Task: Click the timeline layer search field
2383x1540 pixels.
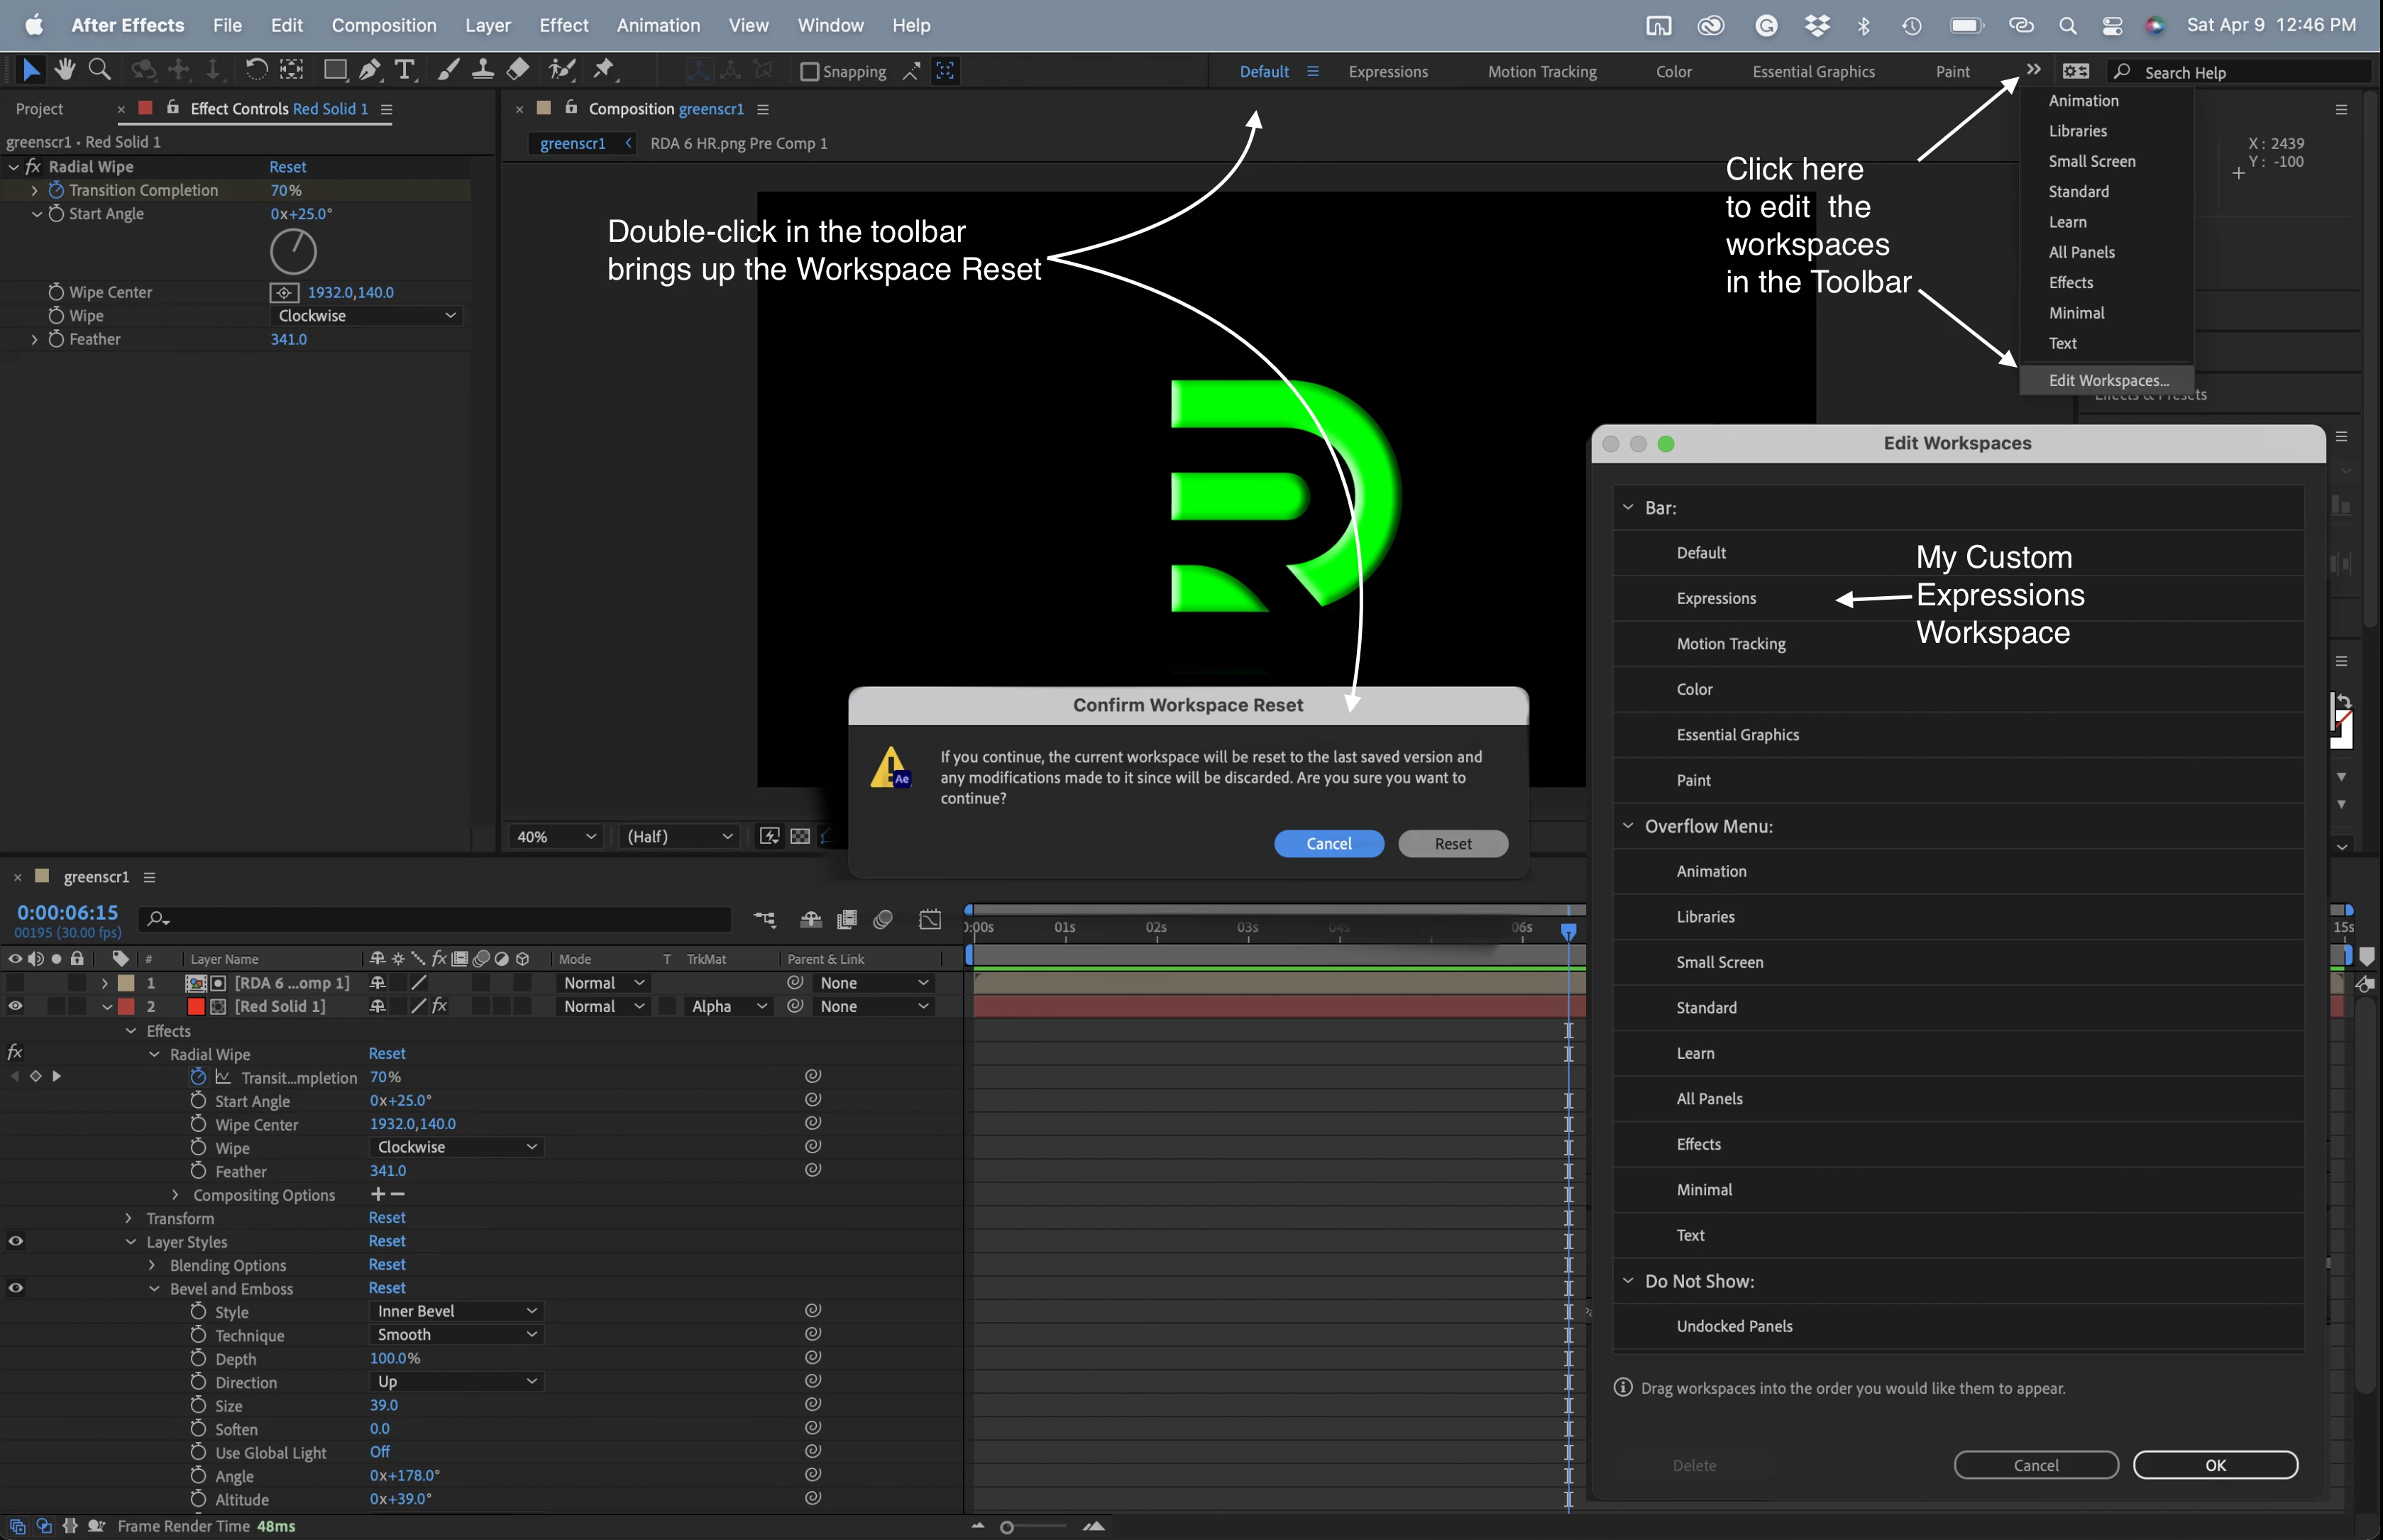Action: click(x=440, y=918)
